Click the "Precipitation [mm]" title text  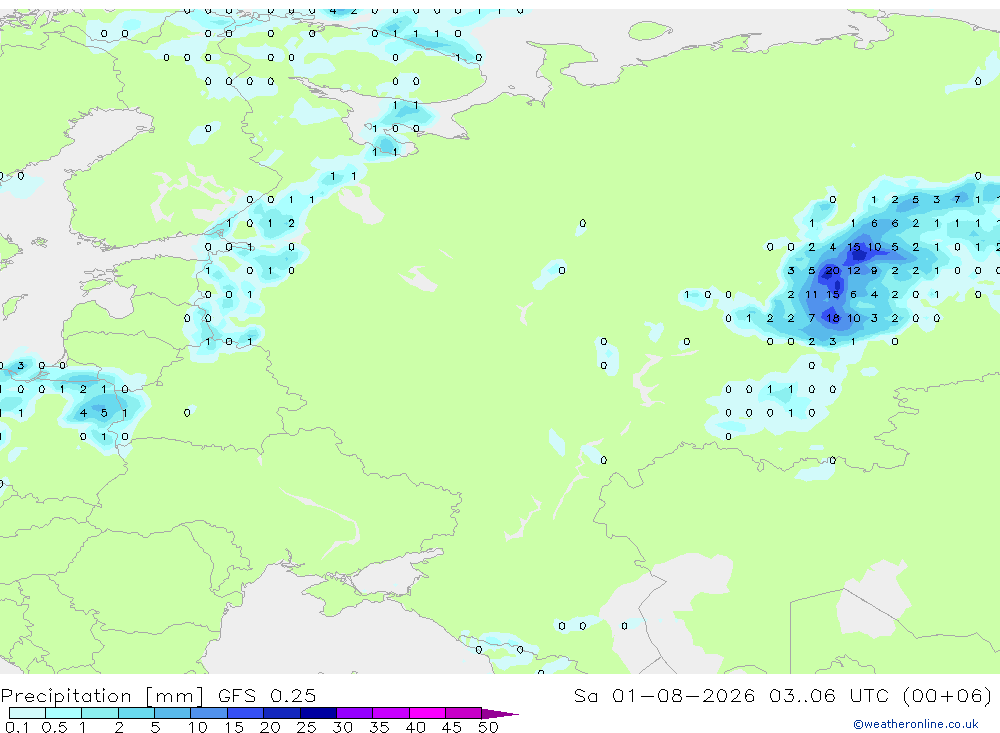click(x=102, y=696)
